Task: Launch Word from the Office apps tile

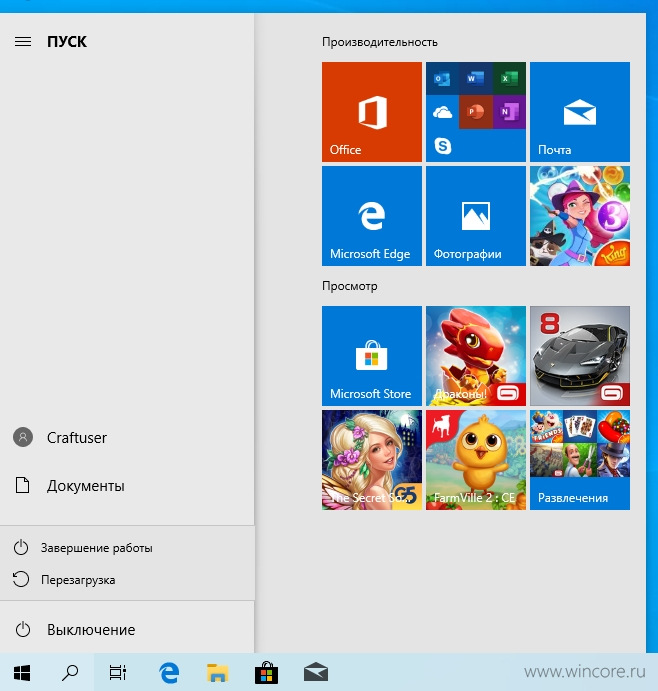Action: pos(476,78)
